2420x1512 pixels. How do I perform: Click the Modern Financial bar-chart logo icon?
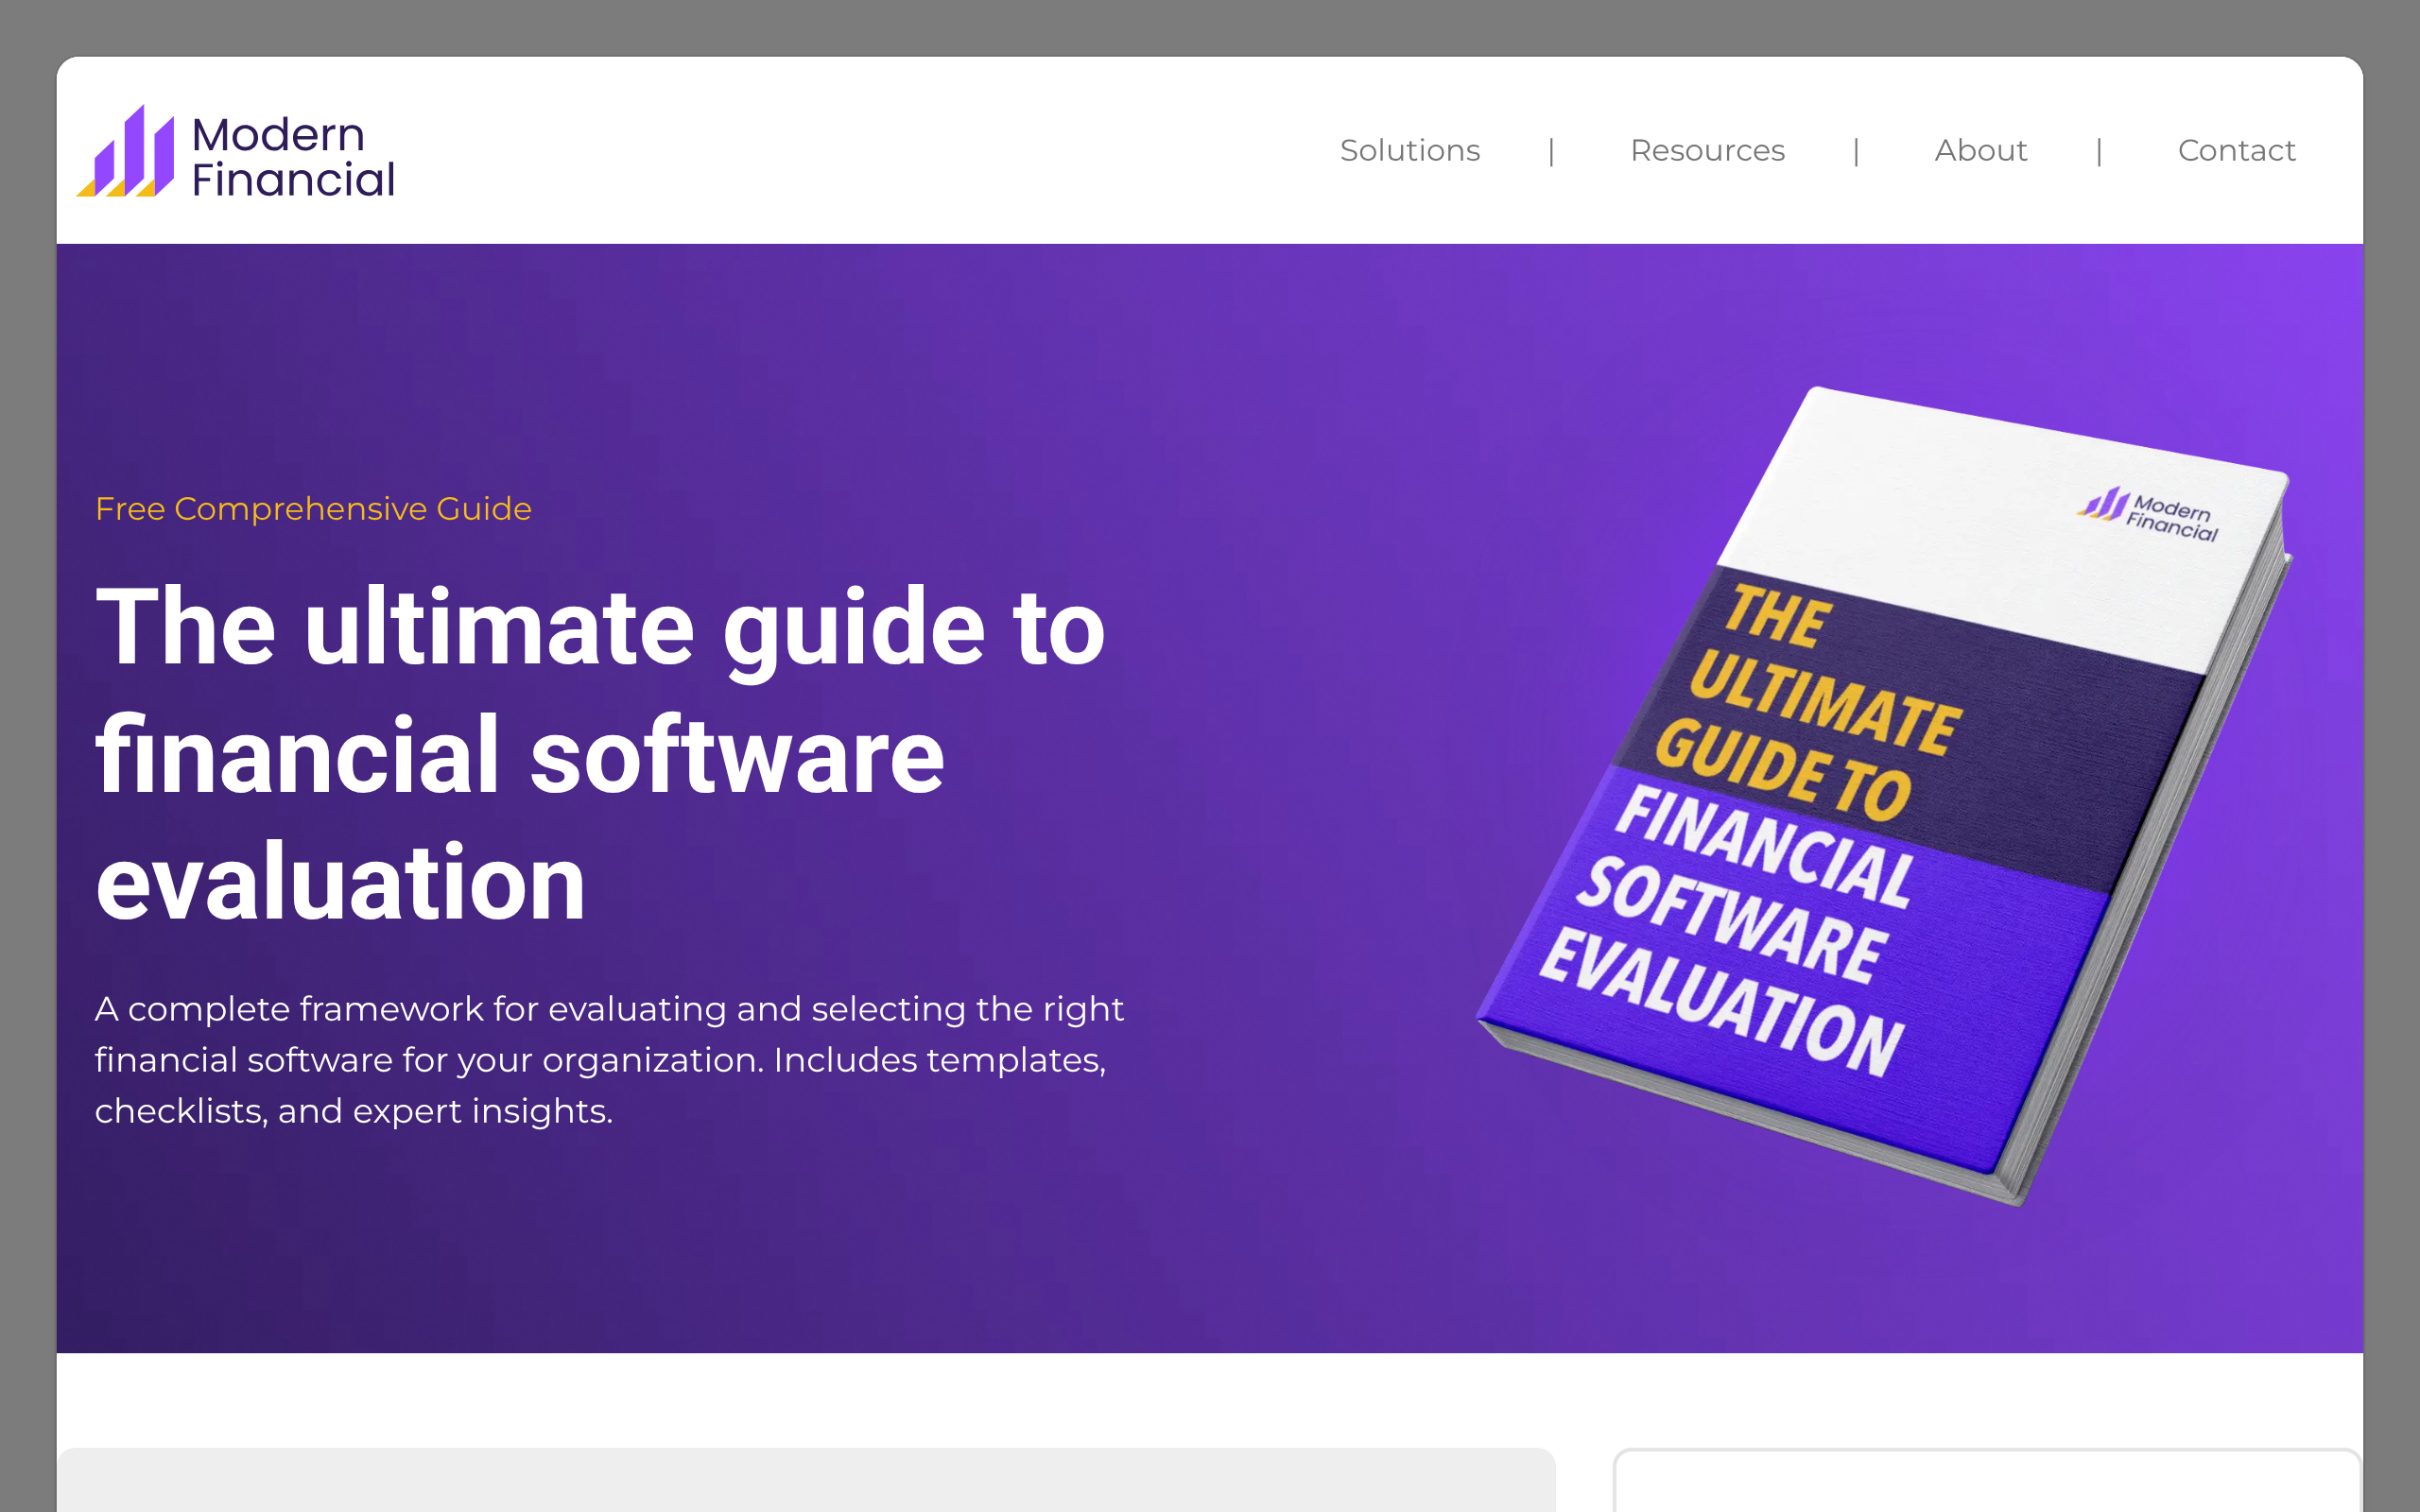(127, 153)
